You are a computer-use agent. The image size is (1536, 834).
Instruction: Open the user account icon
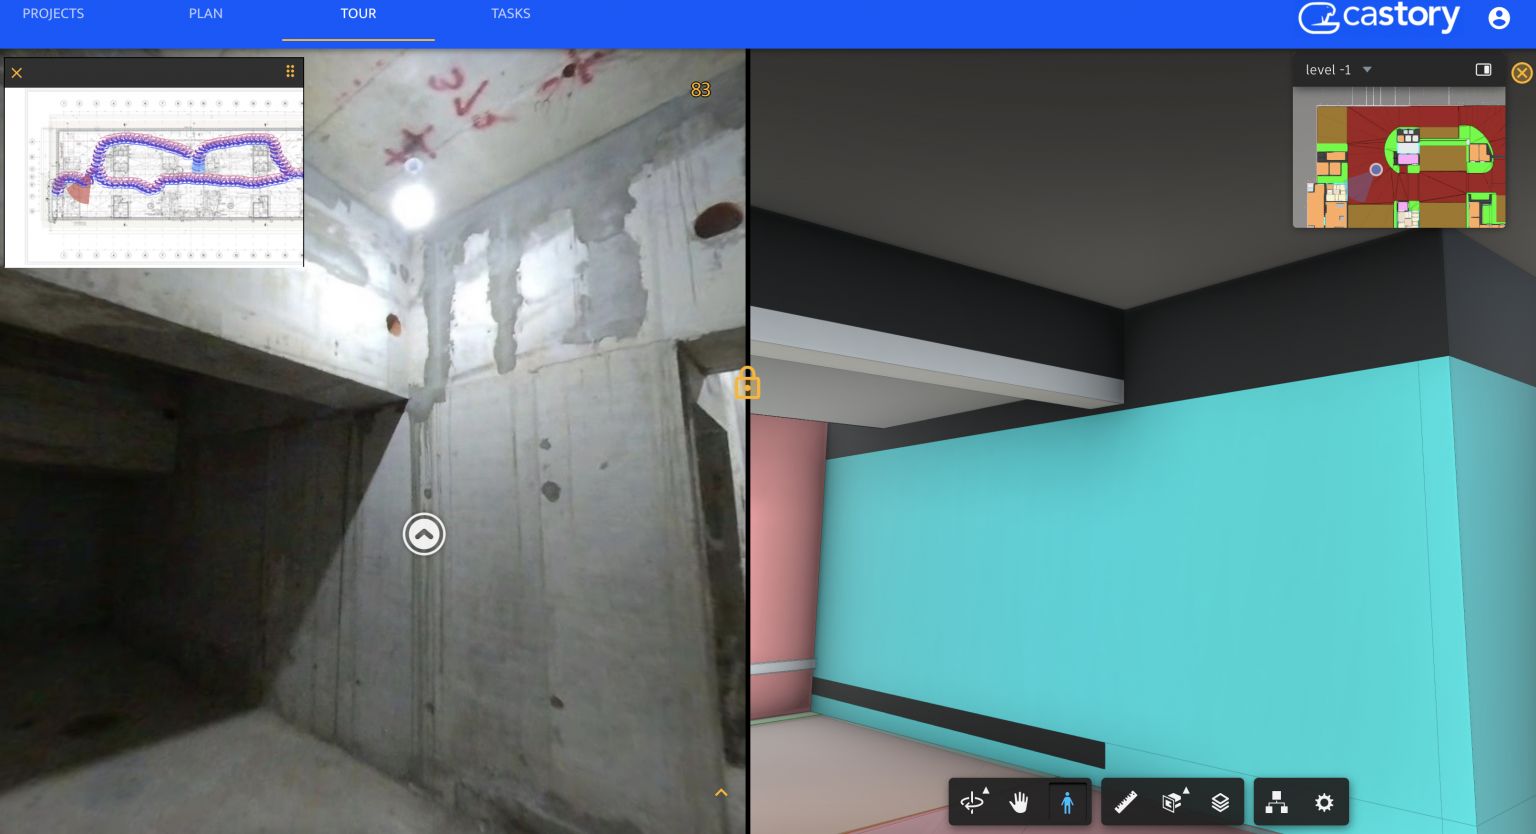click(x=1498, y=18)
